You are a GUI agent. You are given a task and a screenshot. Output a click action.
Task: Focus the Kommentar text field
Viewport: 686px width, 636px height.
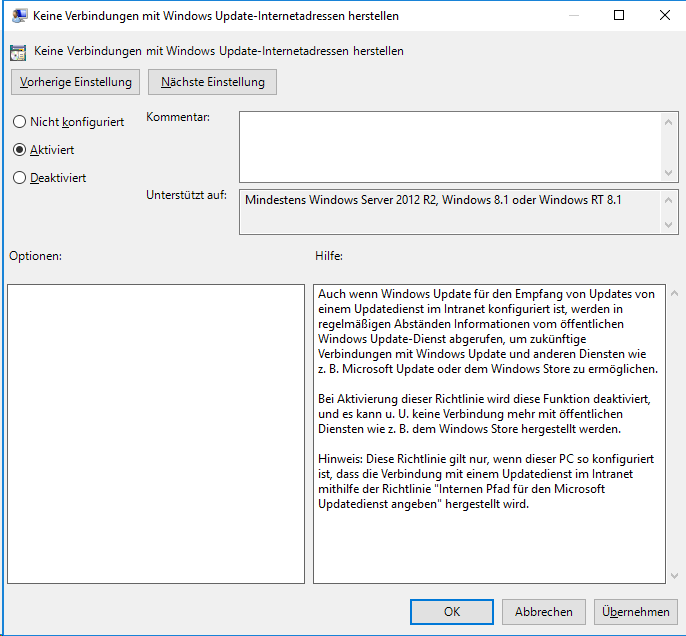[450, 146]
